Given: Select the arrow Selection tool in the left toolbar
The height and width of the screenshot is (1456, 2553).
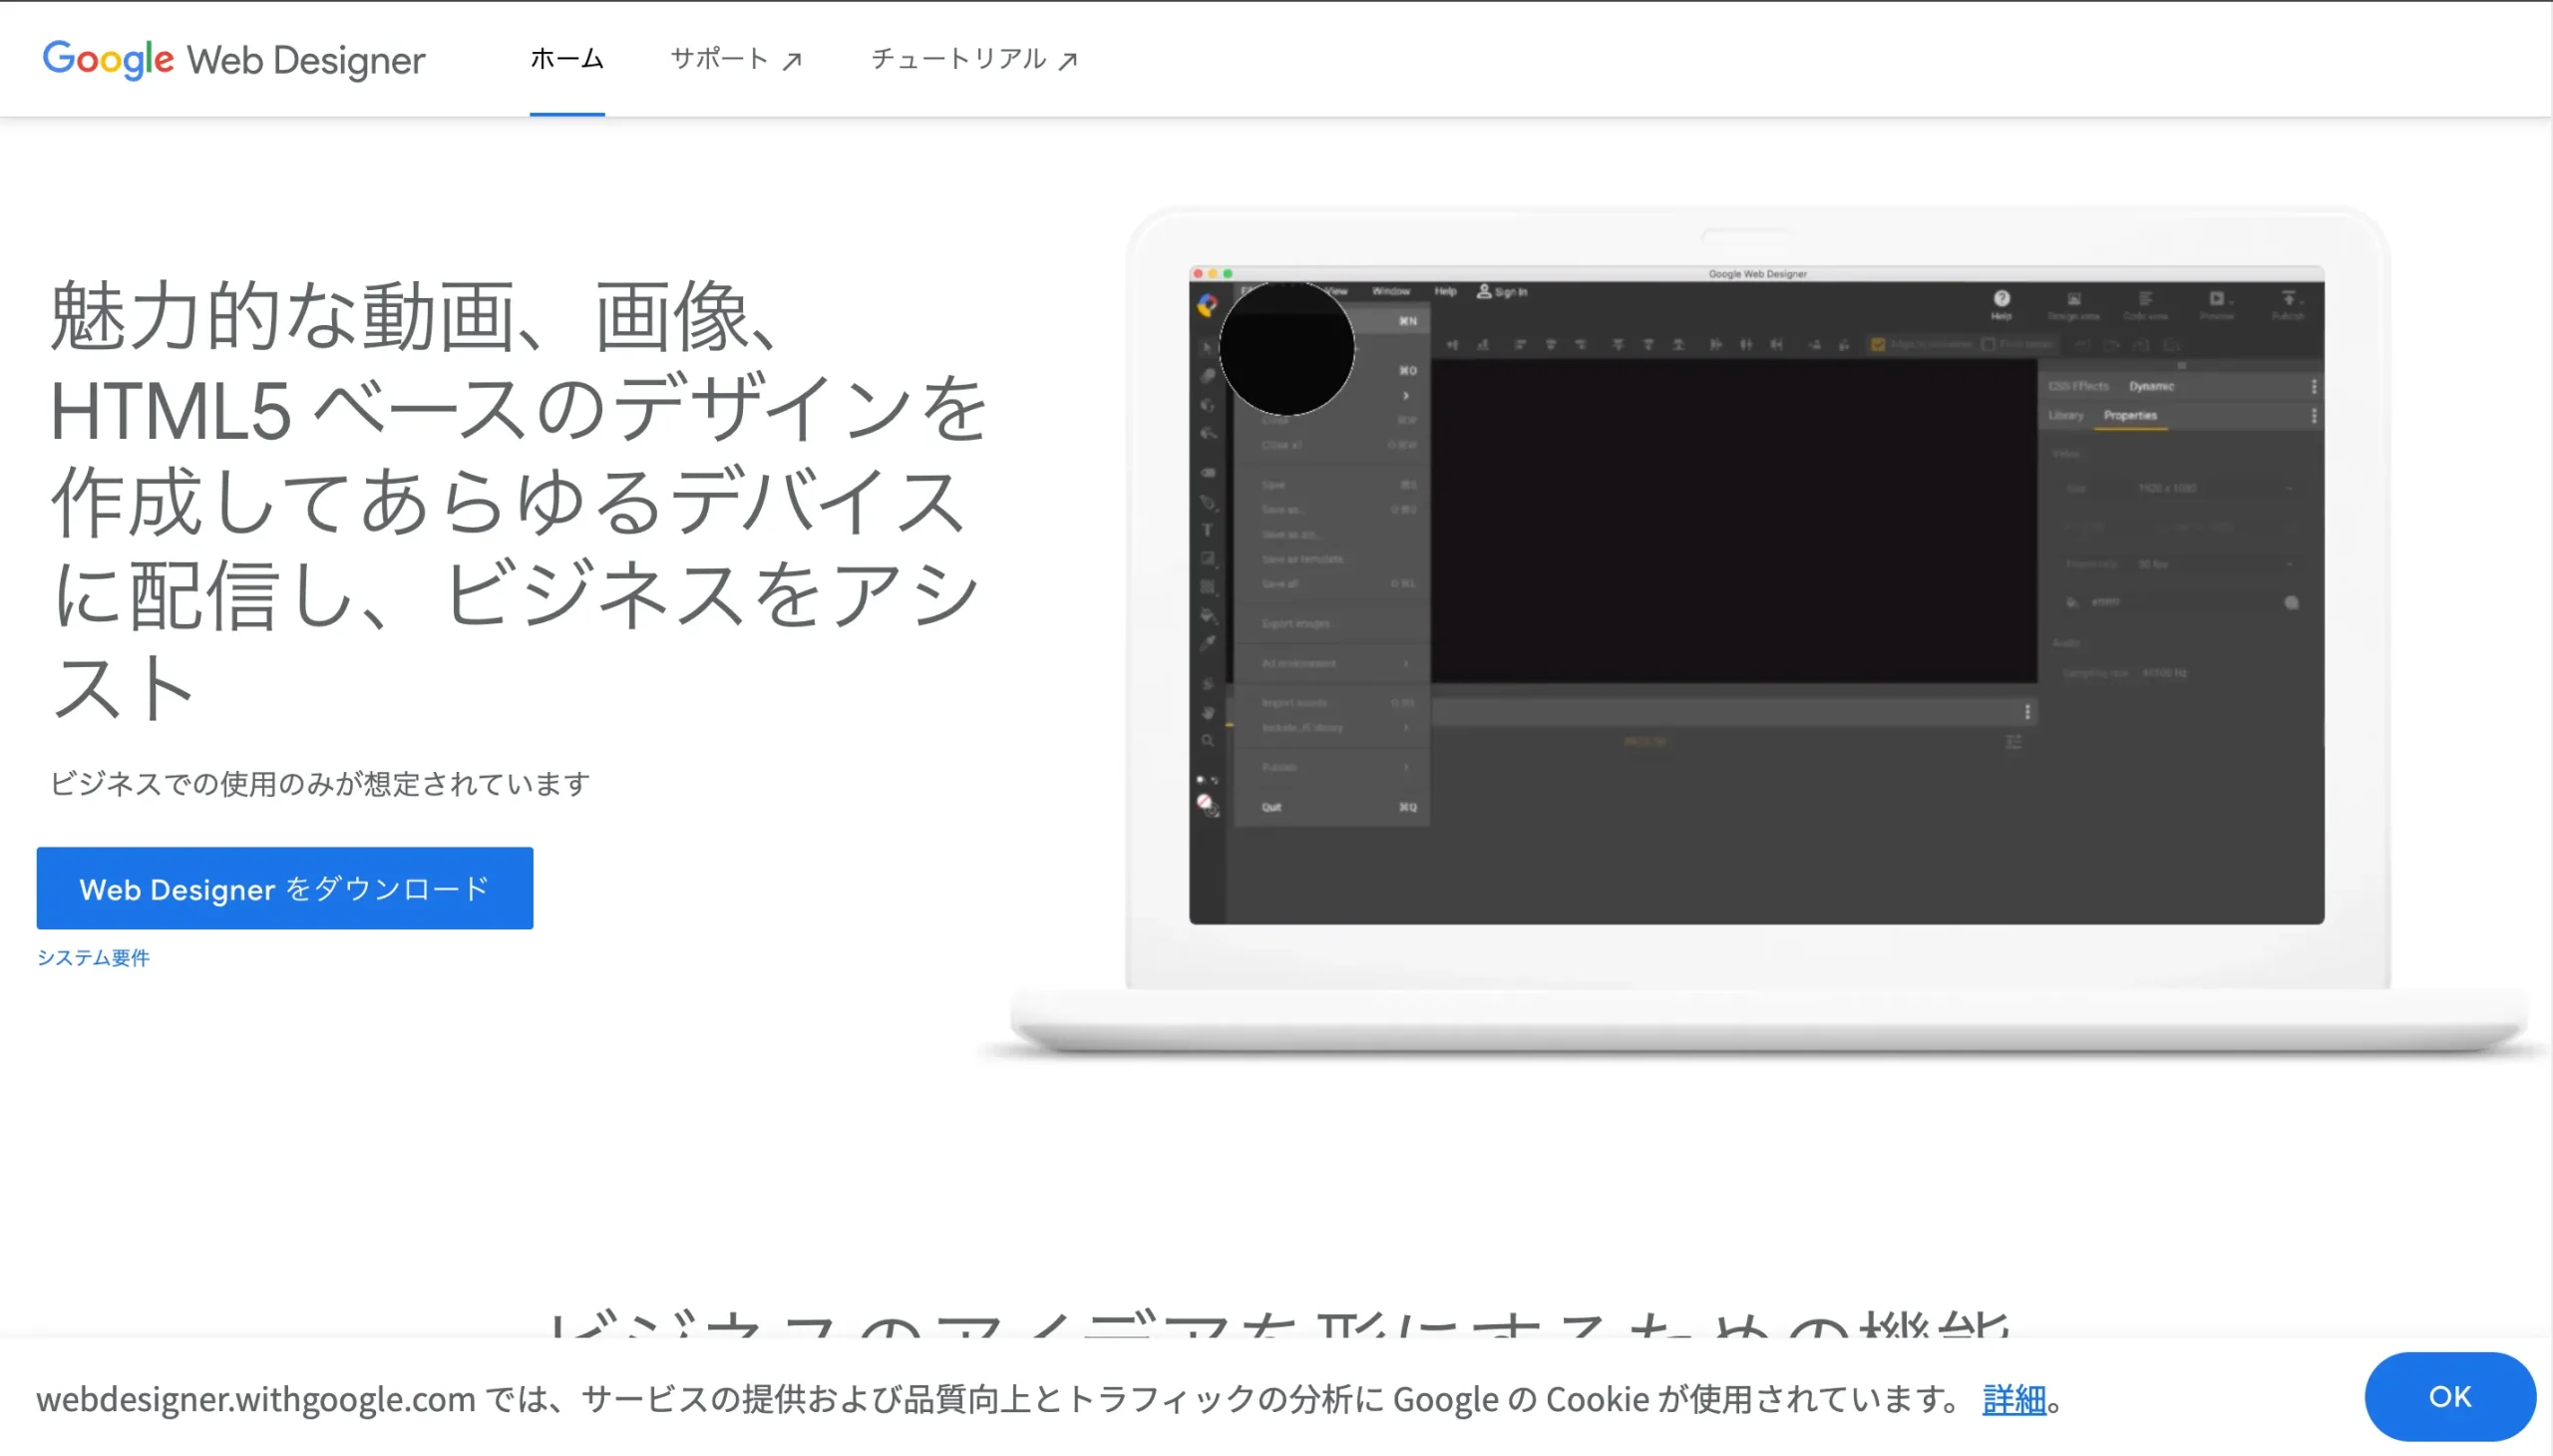Looking at the screenshot, I should tap(1207, 350).
